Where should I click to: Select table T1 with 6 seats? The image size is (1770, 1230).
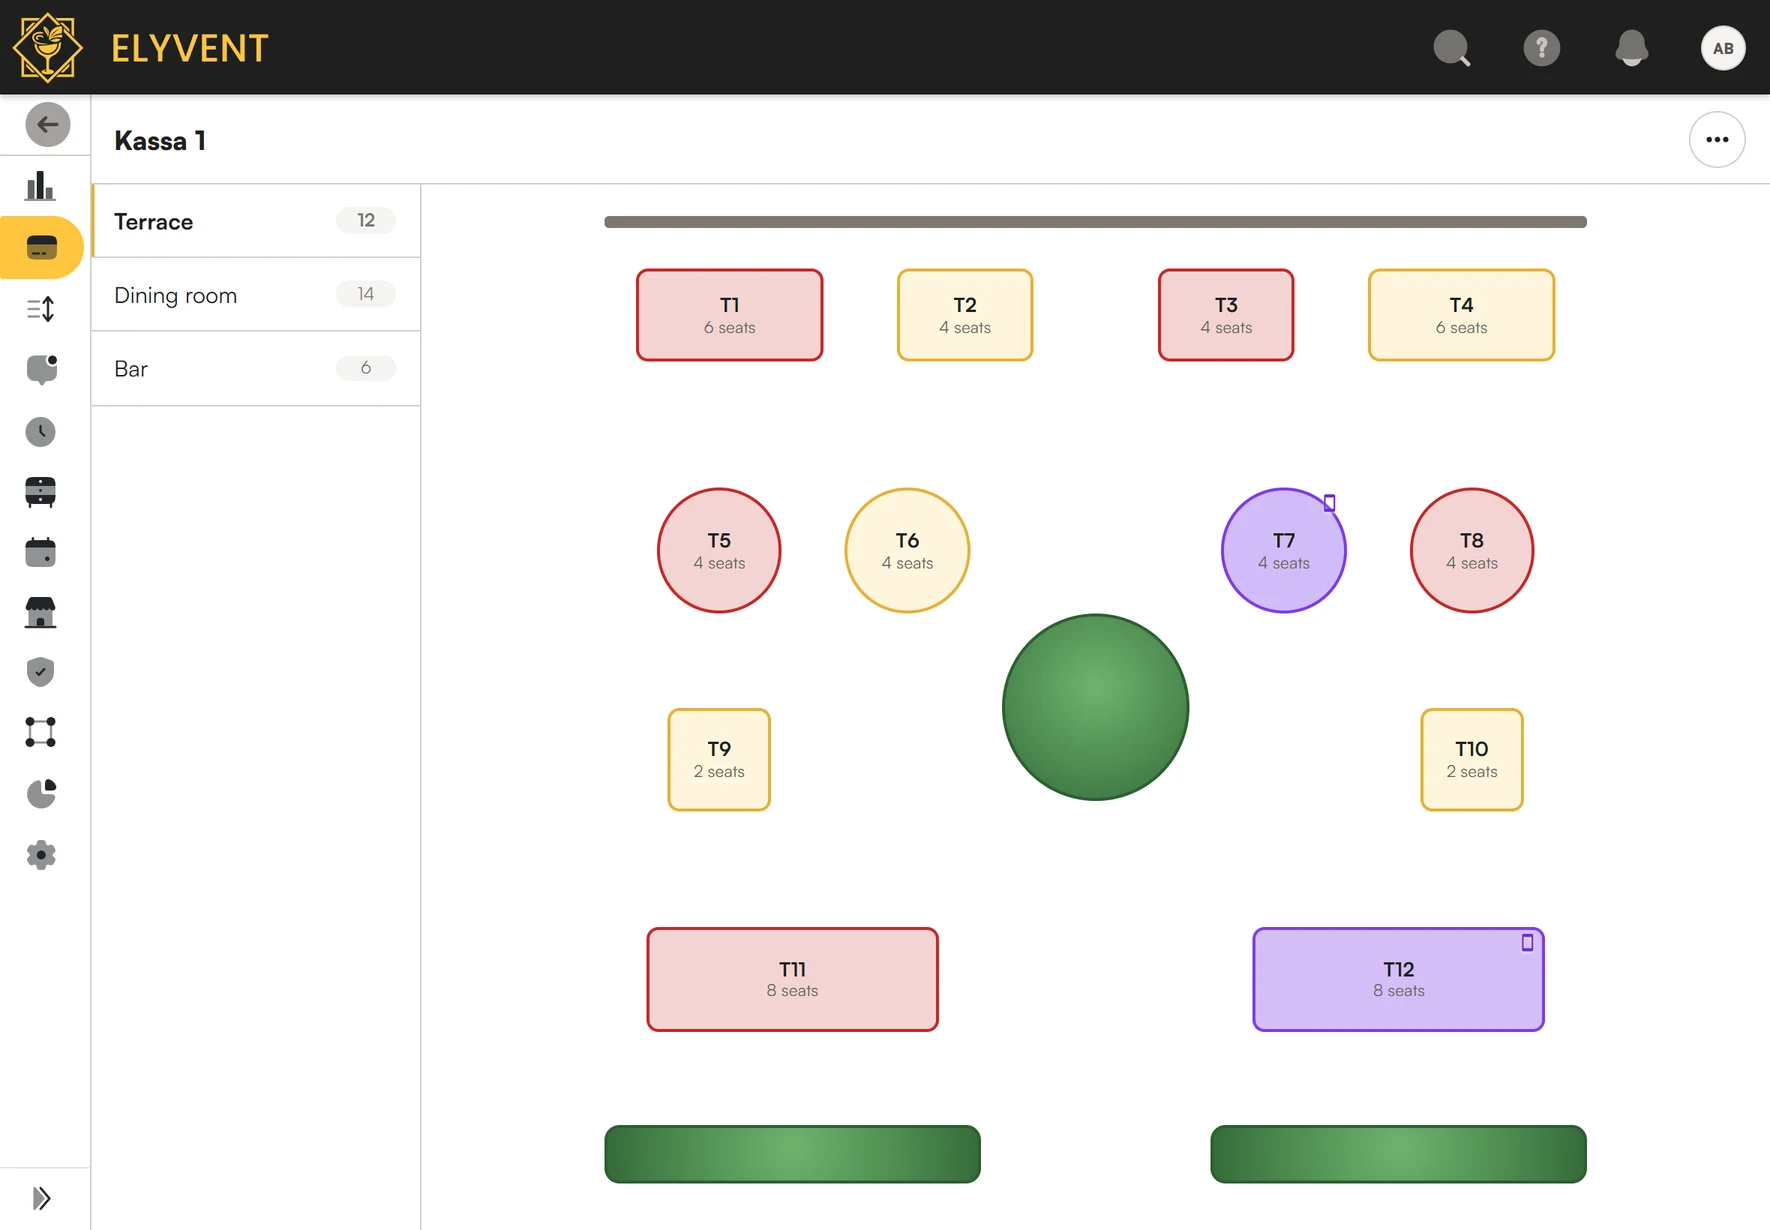tap(730, 315)
